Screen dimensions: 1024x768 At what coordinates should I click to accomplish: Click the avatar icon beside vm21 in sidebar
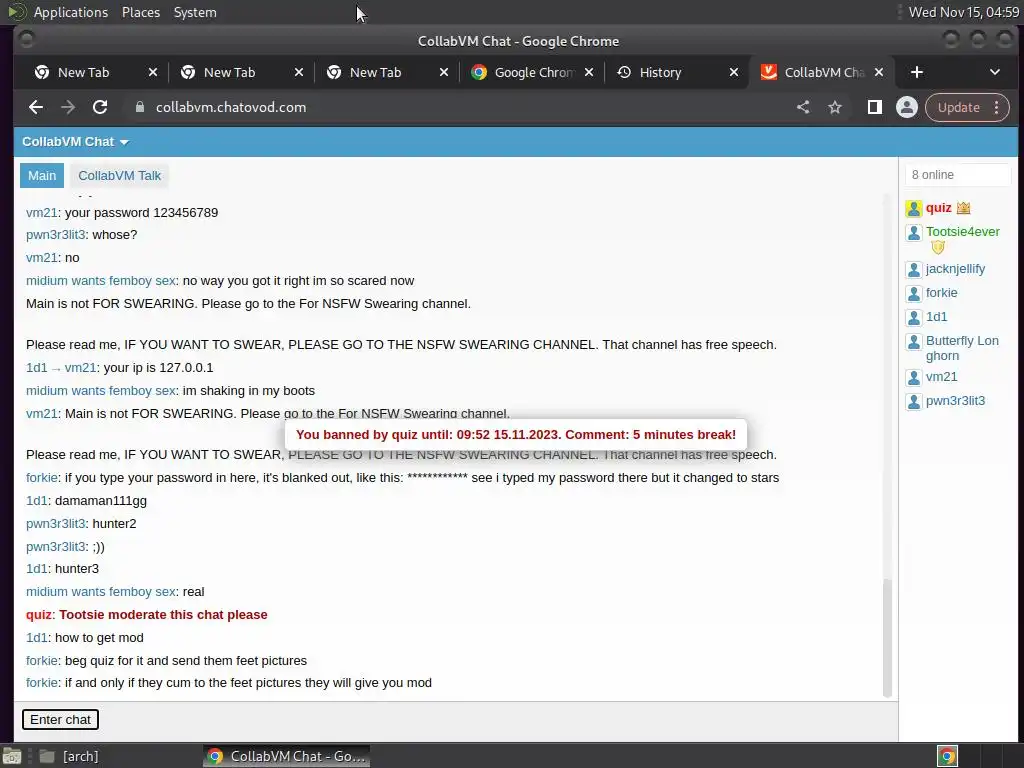[x=914, y=378]
